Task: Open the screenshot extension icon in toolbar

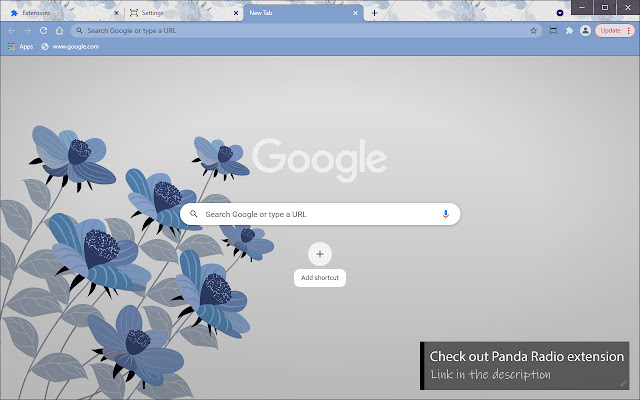Action: pos(553,31)
